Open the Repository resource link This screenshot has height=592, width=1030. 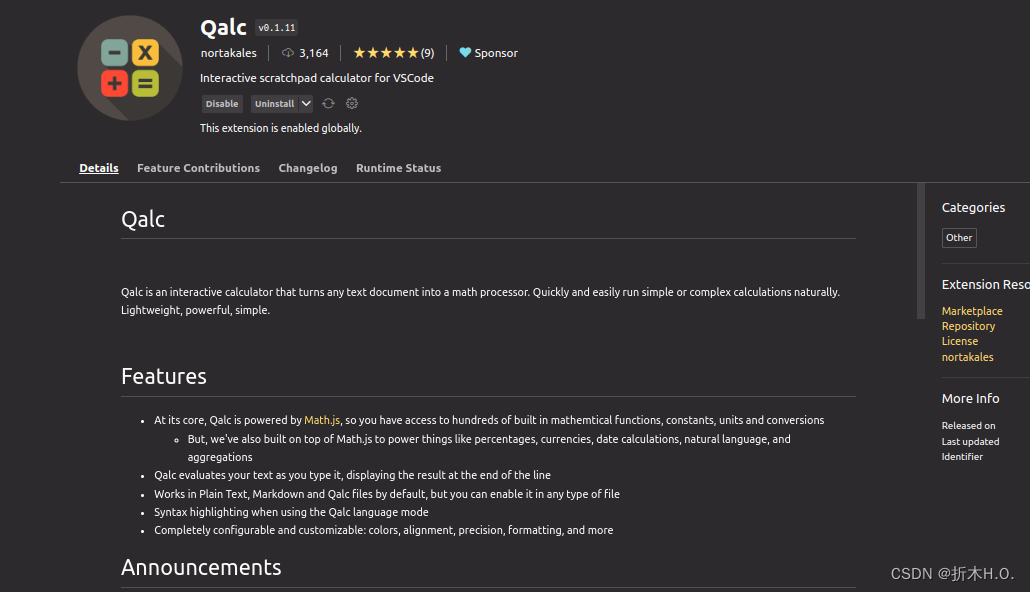pos(968,326)
